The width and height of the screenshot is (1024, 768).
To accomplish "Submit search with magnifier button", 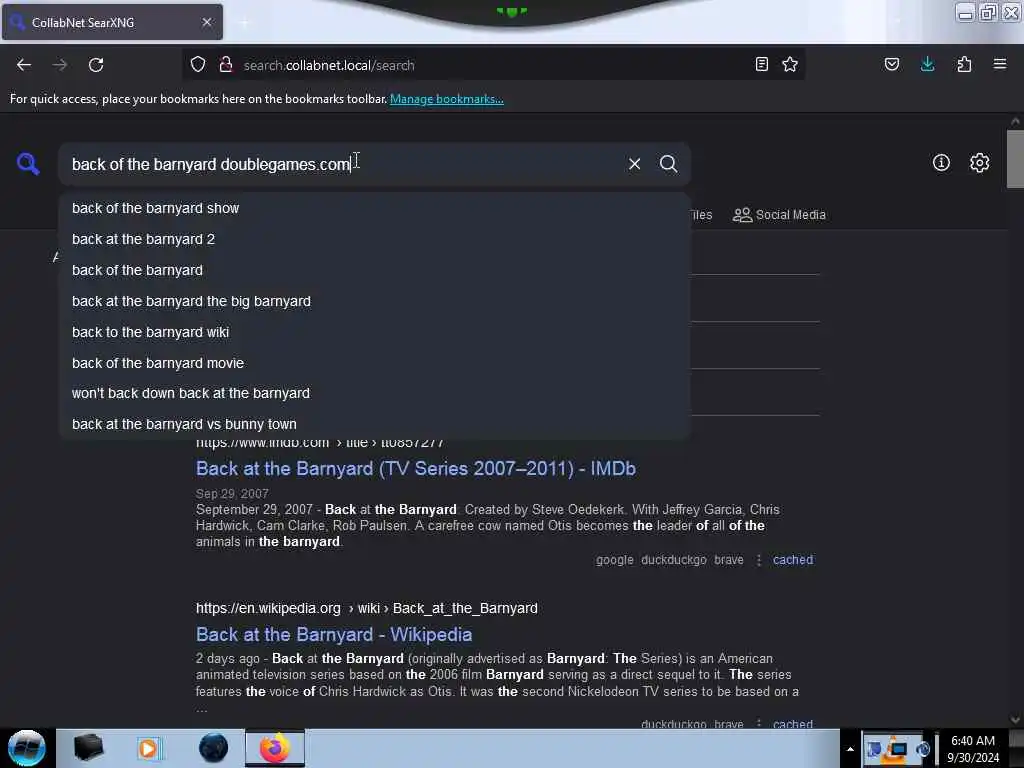I will point(668,164).
